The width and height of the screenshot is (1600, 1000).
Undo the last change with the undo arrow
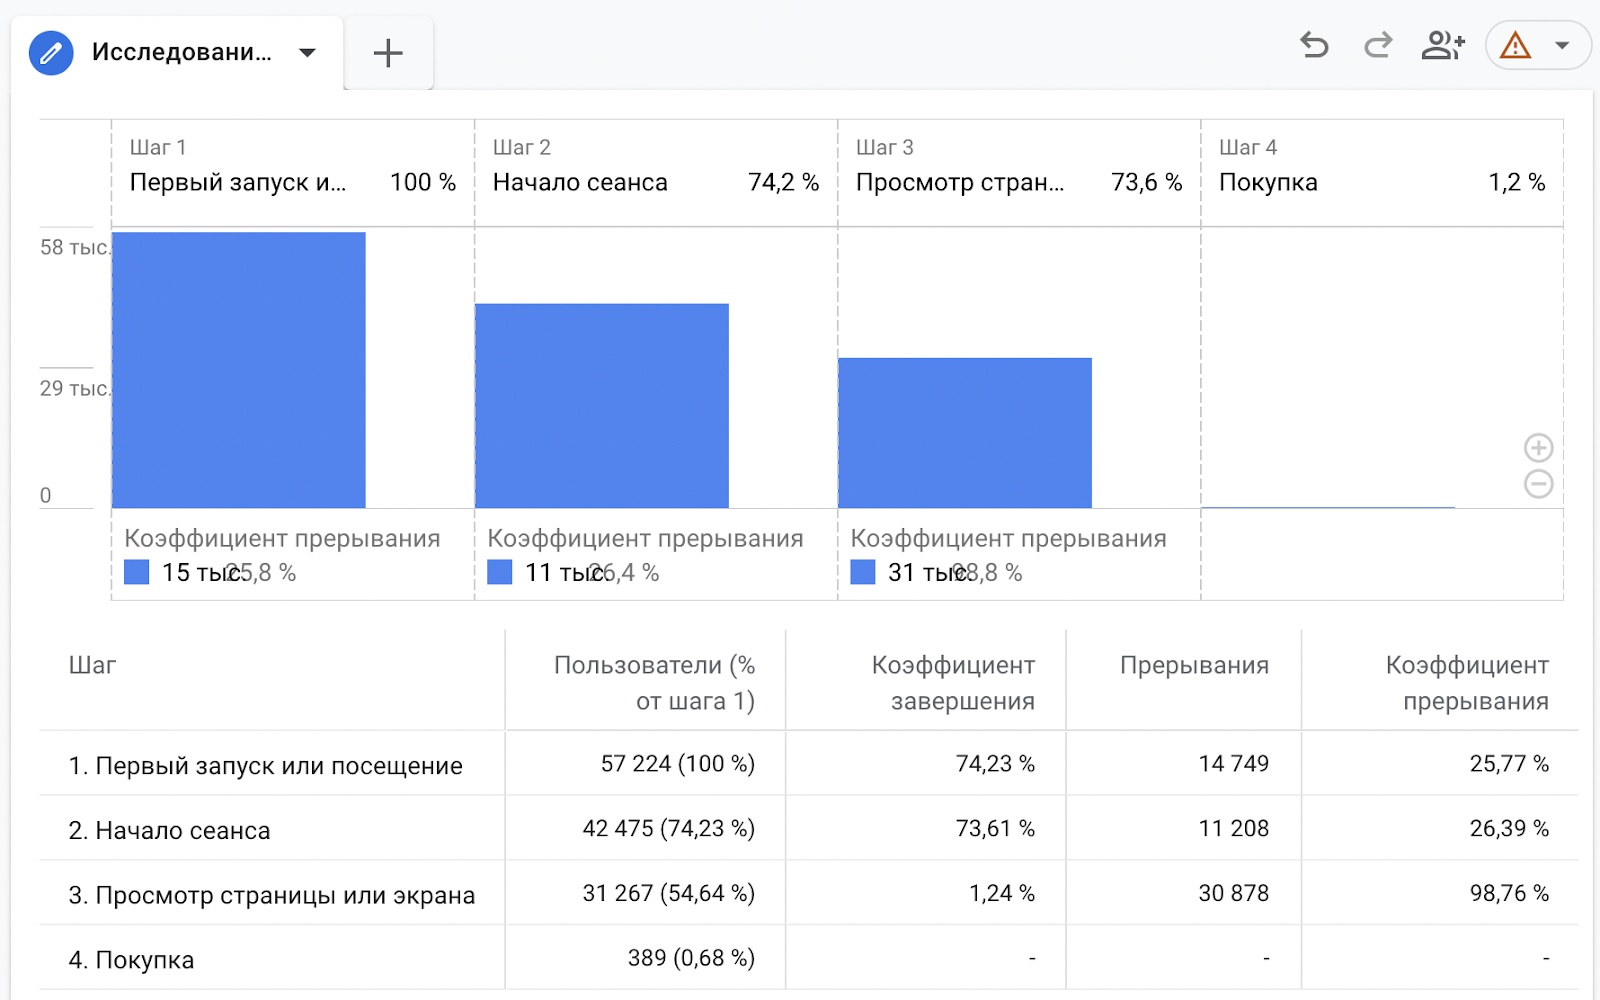click(x=1314, y=46)
